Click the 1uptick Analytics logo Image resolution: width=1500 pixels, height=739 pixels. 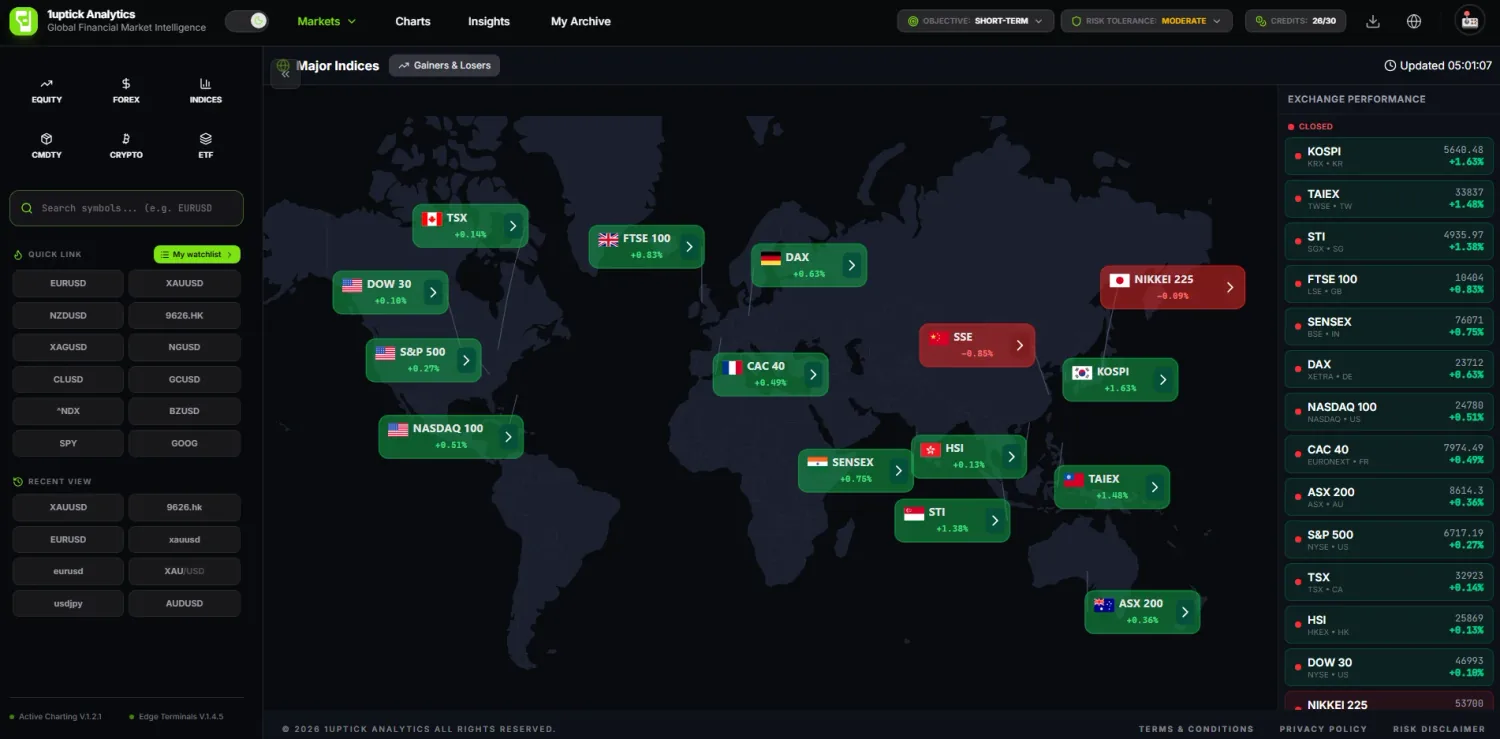coord(23,21)
